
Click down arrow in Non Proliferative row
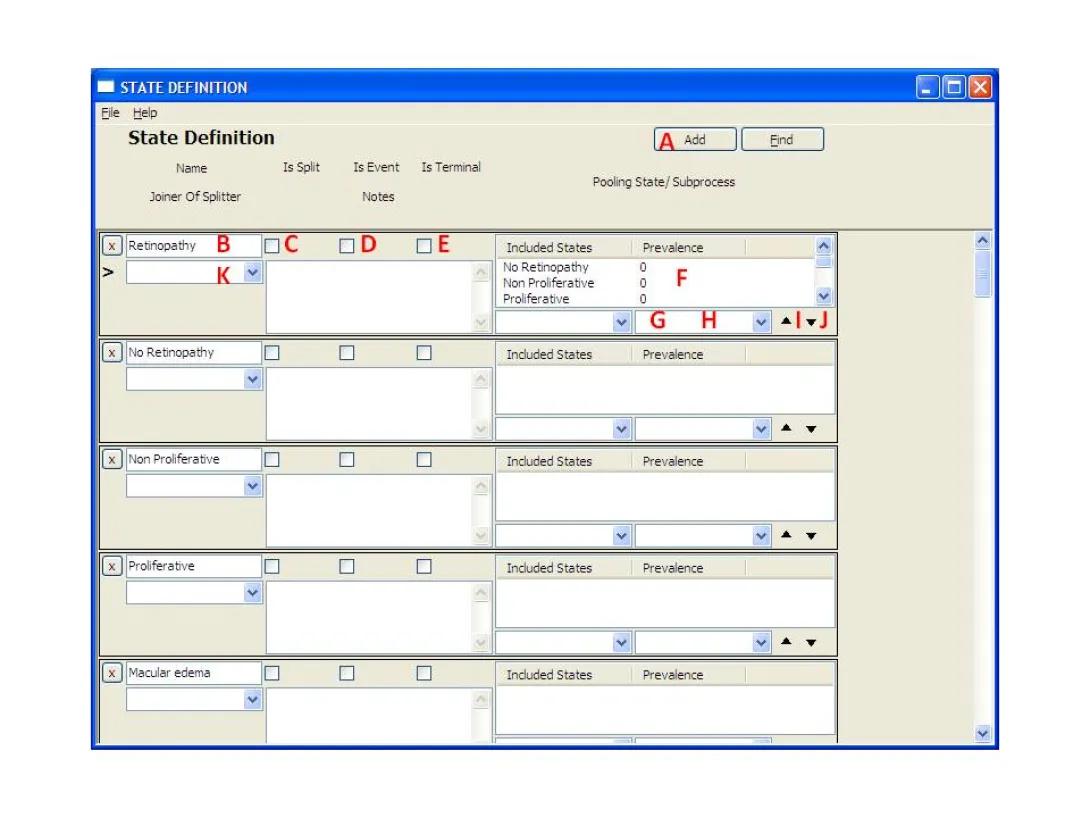click(811, 537)
